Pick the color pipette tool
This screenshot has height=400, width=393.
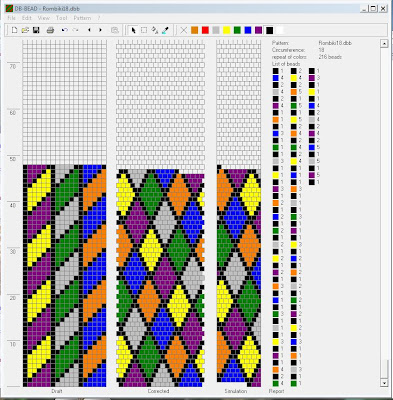pos(165,30)
